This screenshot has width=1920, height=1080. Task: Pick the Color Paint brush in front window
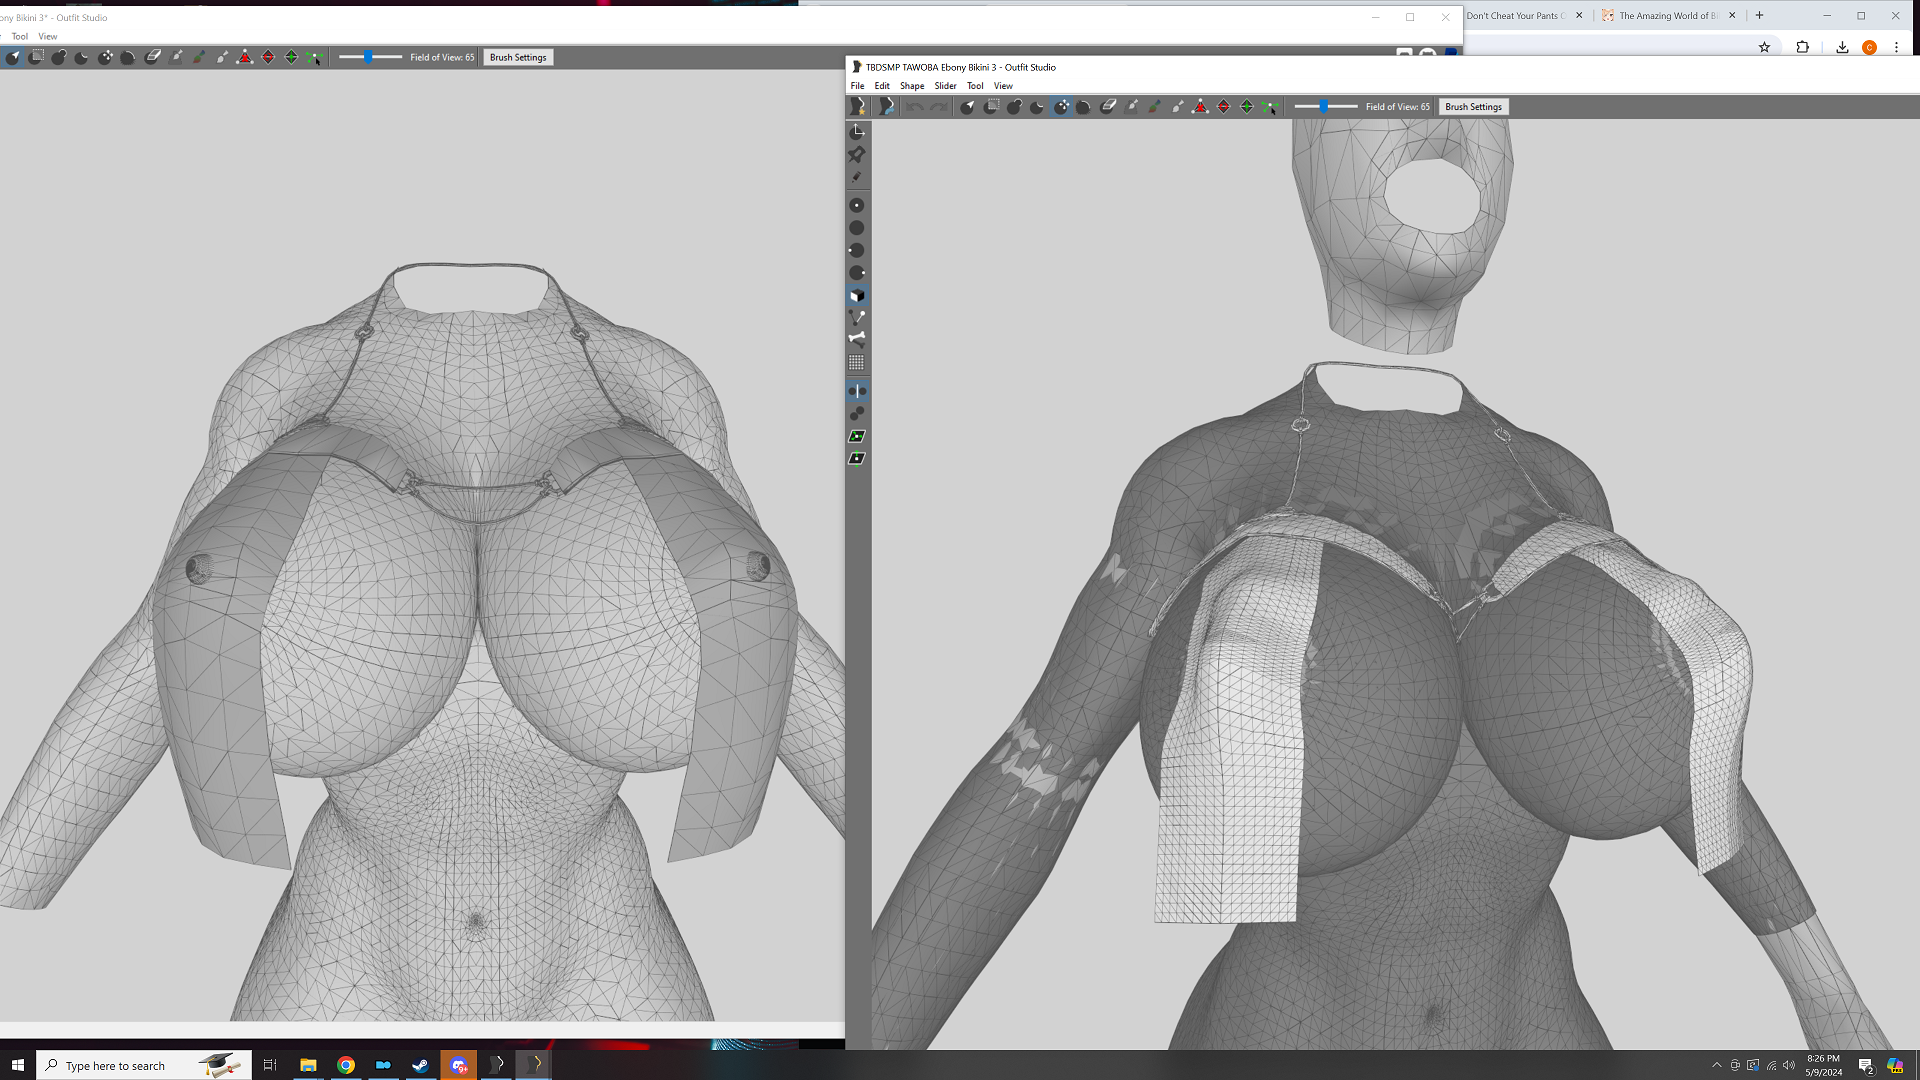[x=1154, y=107]
